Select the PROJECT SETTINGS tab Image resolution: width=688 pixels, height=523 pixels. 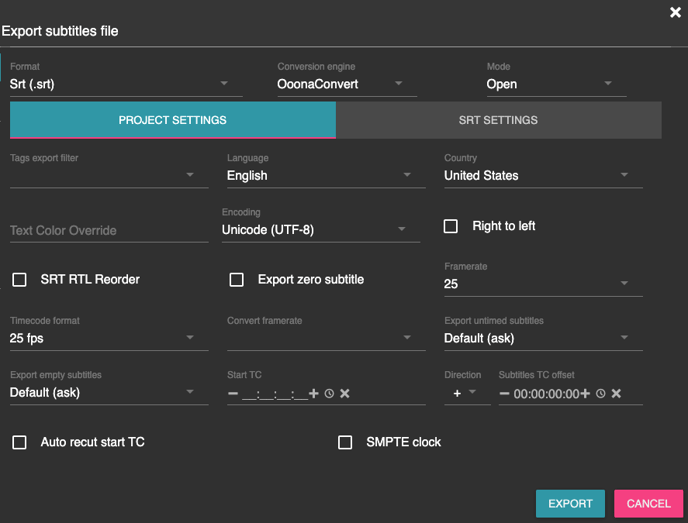pos(172,120)
